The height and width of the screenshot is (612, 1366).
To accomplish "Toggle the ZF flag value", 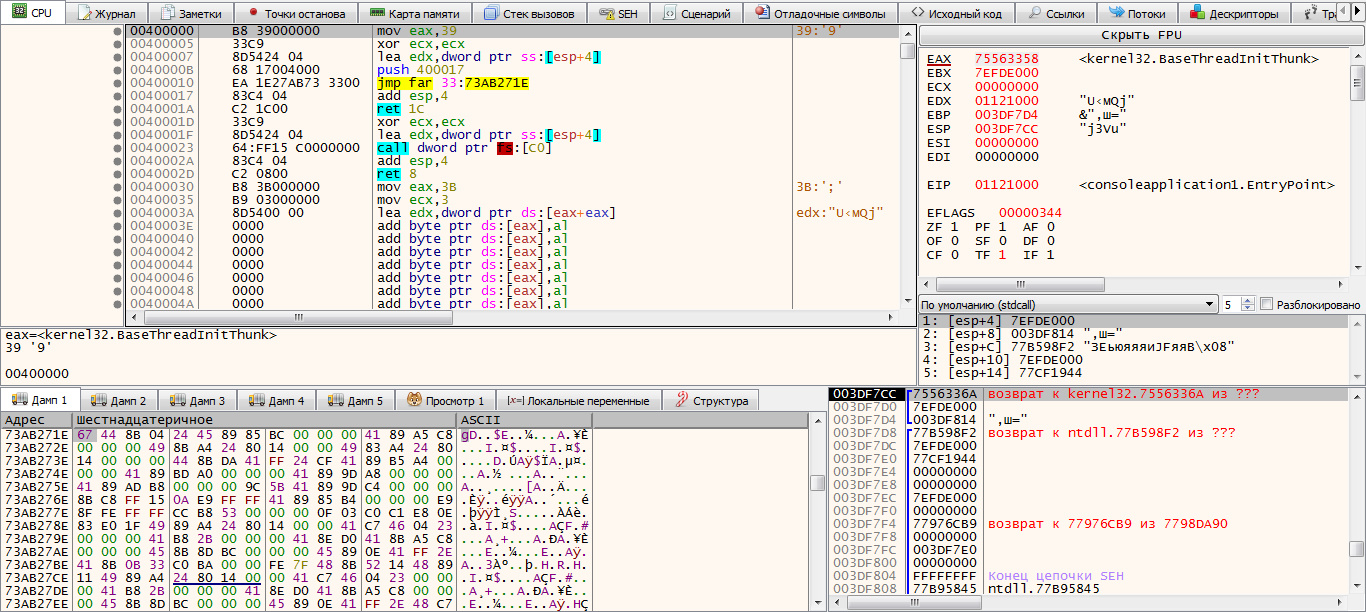I will pyautogui.click(x=952, y=227).
